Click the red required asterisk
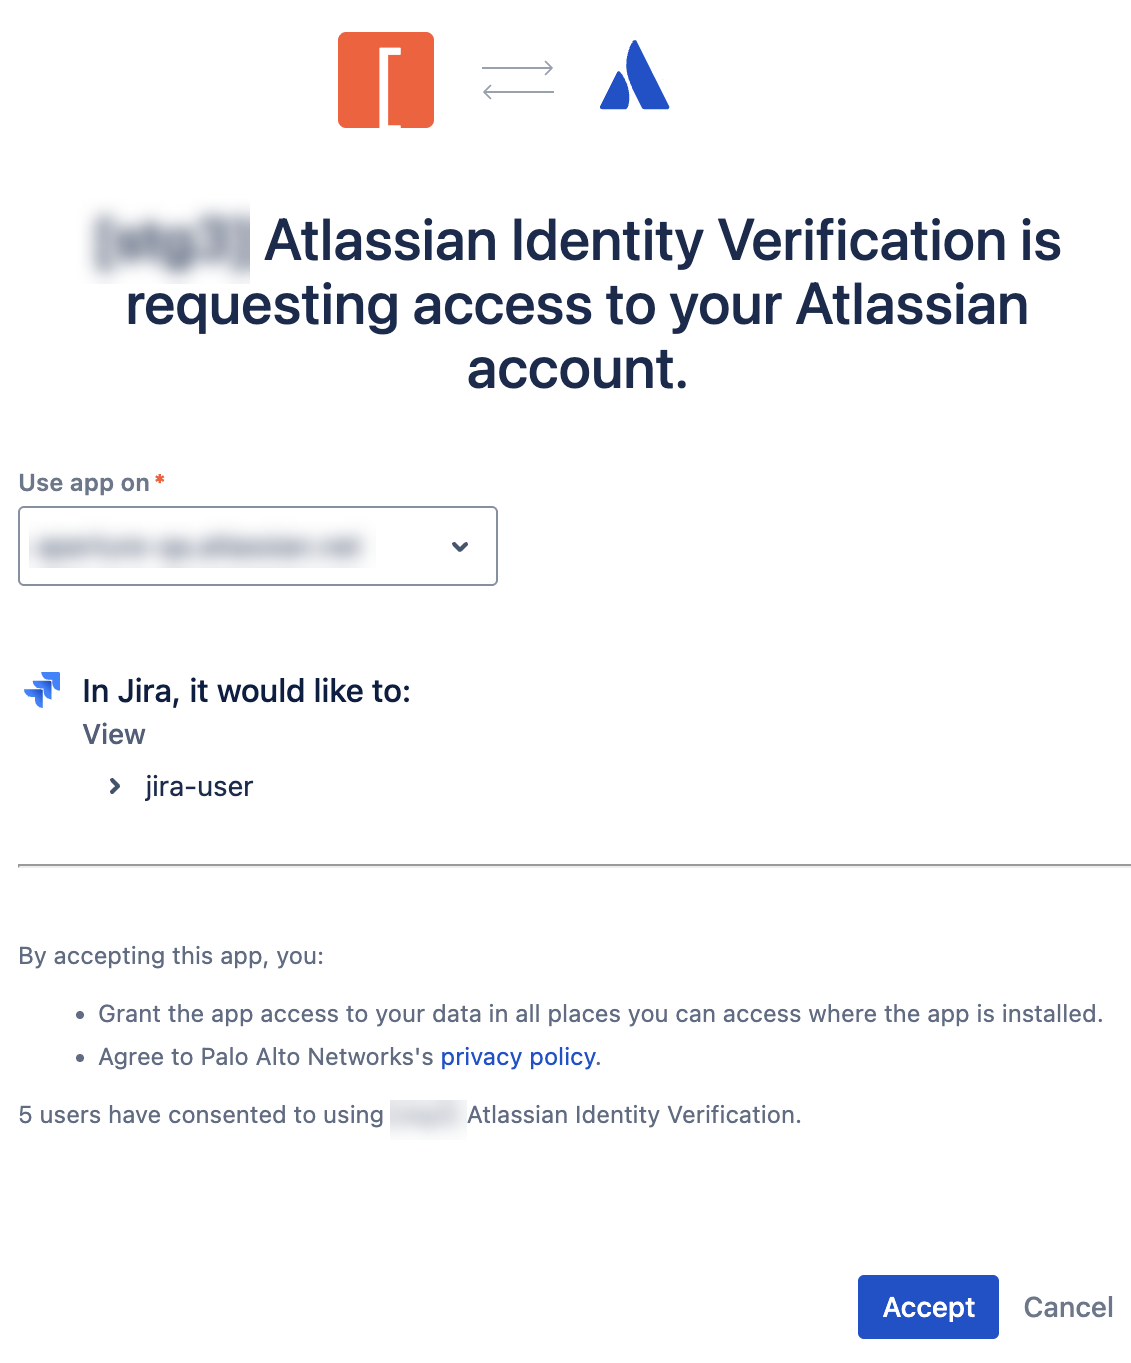 (160, 481)
